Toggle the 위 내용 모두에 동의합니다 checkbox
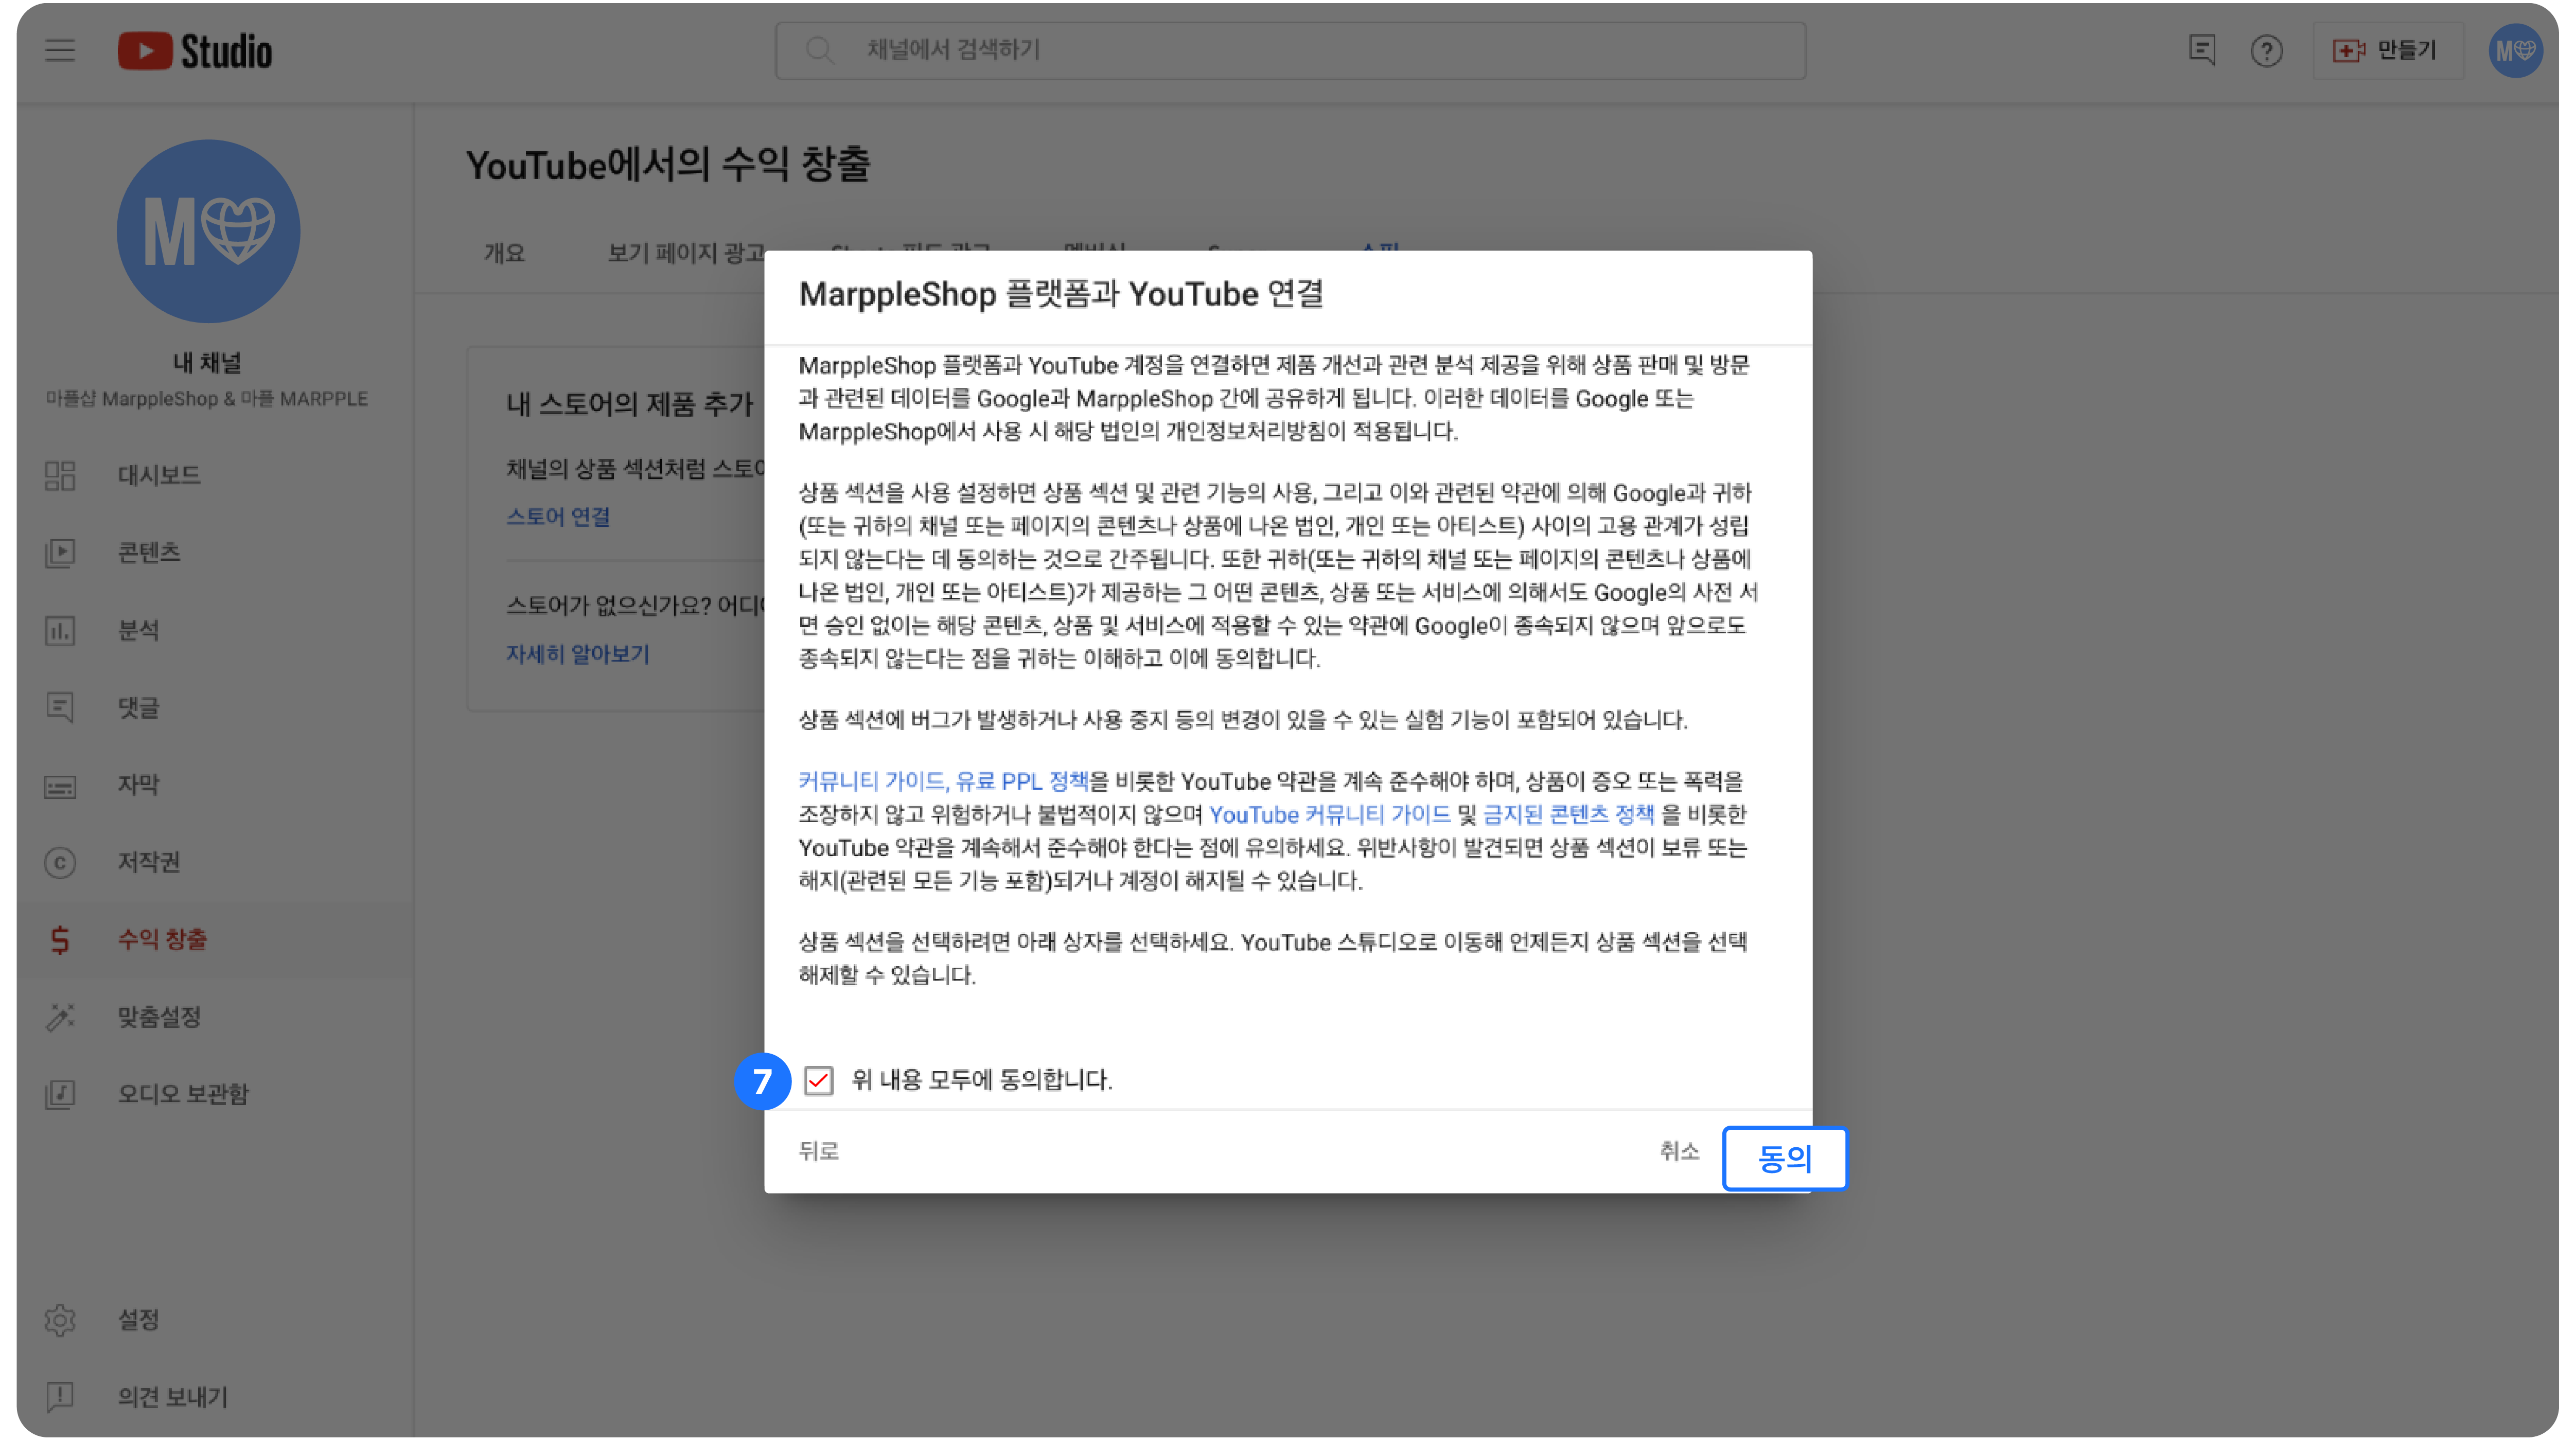The image size is (2576, 1440). (819, 1080)
